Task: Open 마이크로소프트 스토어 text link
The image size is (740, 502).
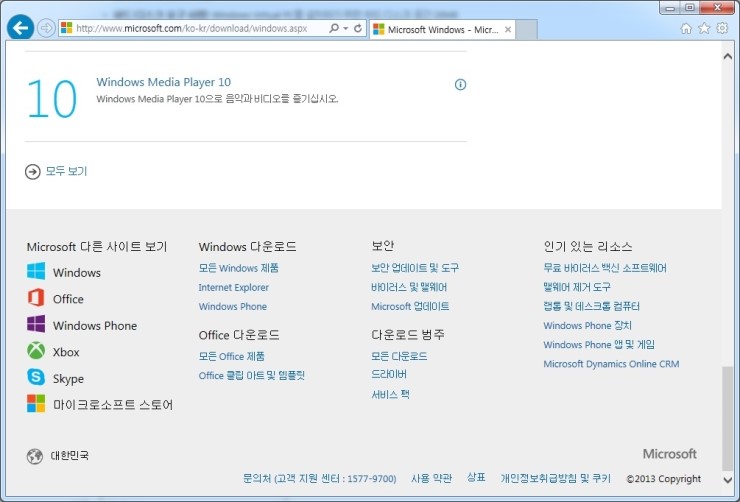Action: (x=113, y=405)
